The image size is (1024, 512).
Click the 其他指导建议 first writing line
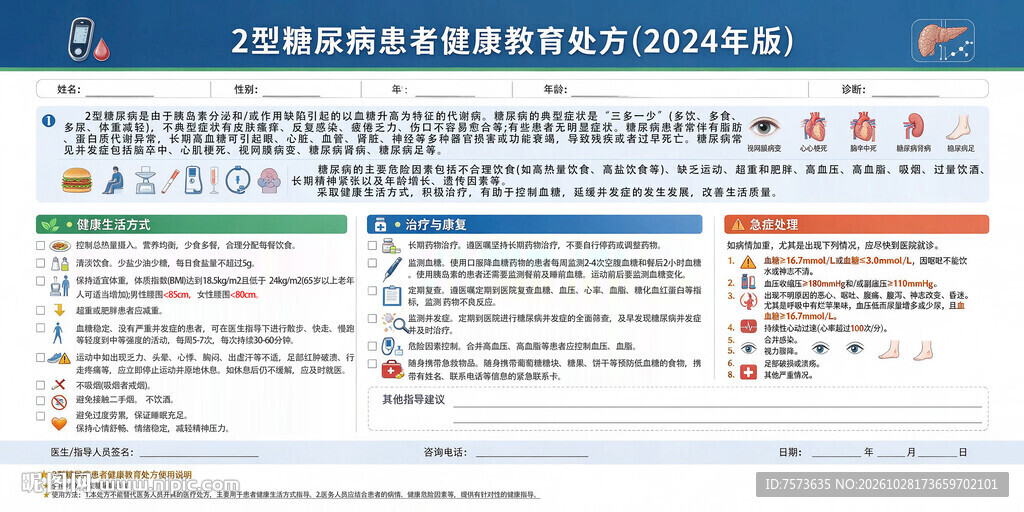[x=717, y=406]
